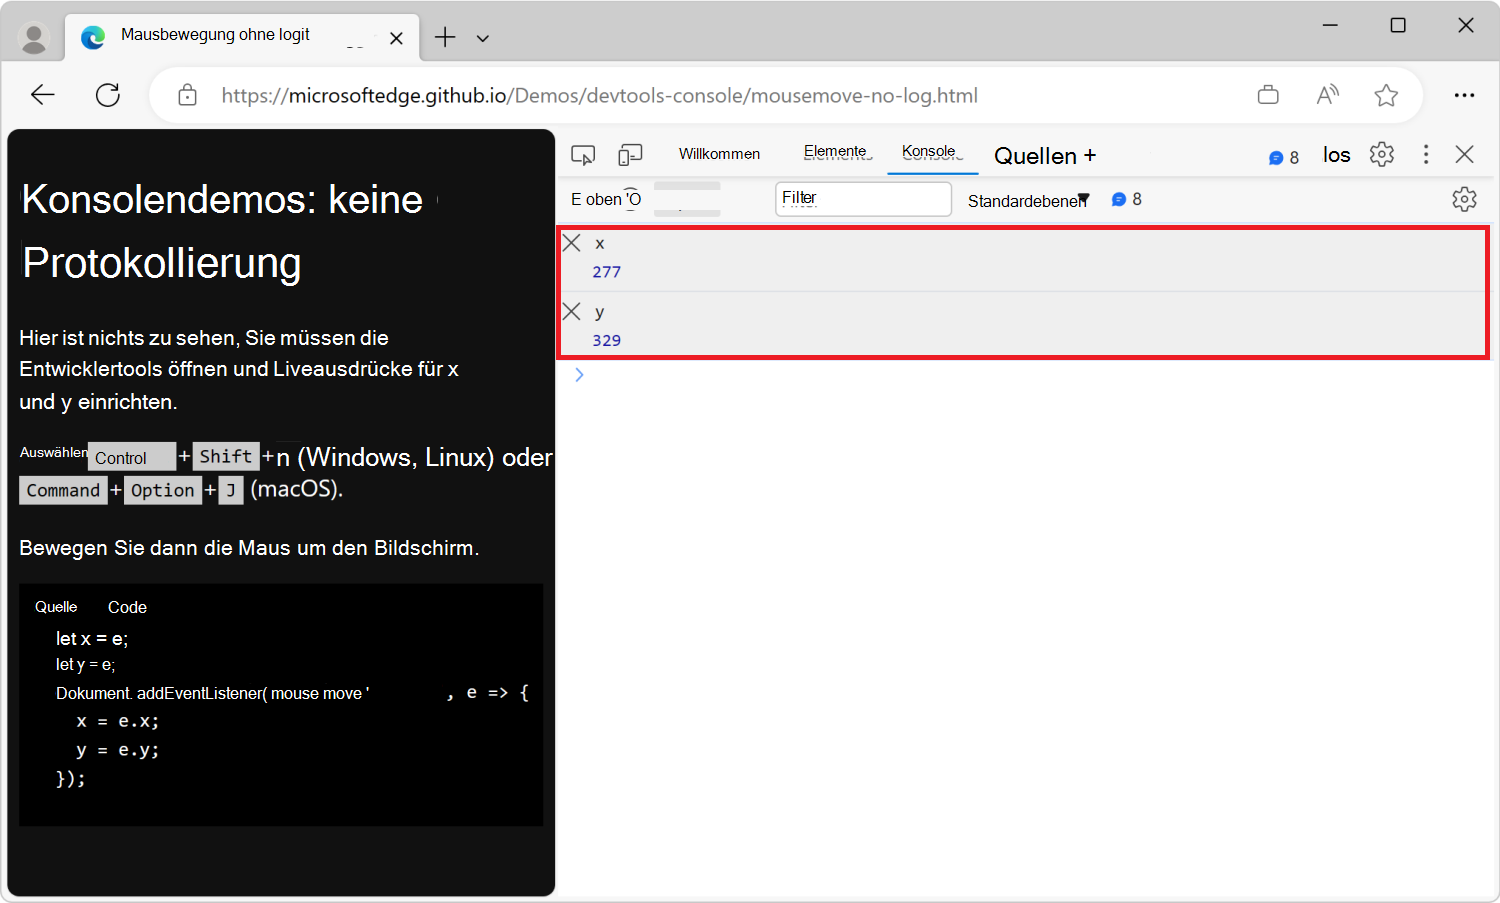Reload the current page
The height and width of the screenshot is (903, 1500).
pyautogui.click(x=108, y=94)
